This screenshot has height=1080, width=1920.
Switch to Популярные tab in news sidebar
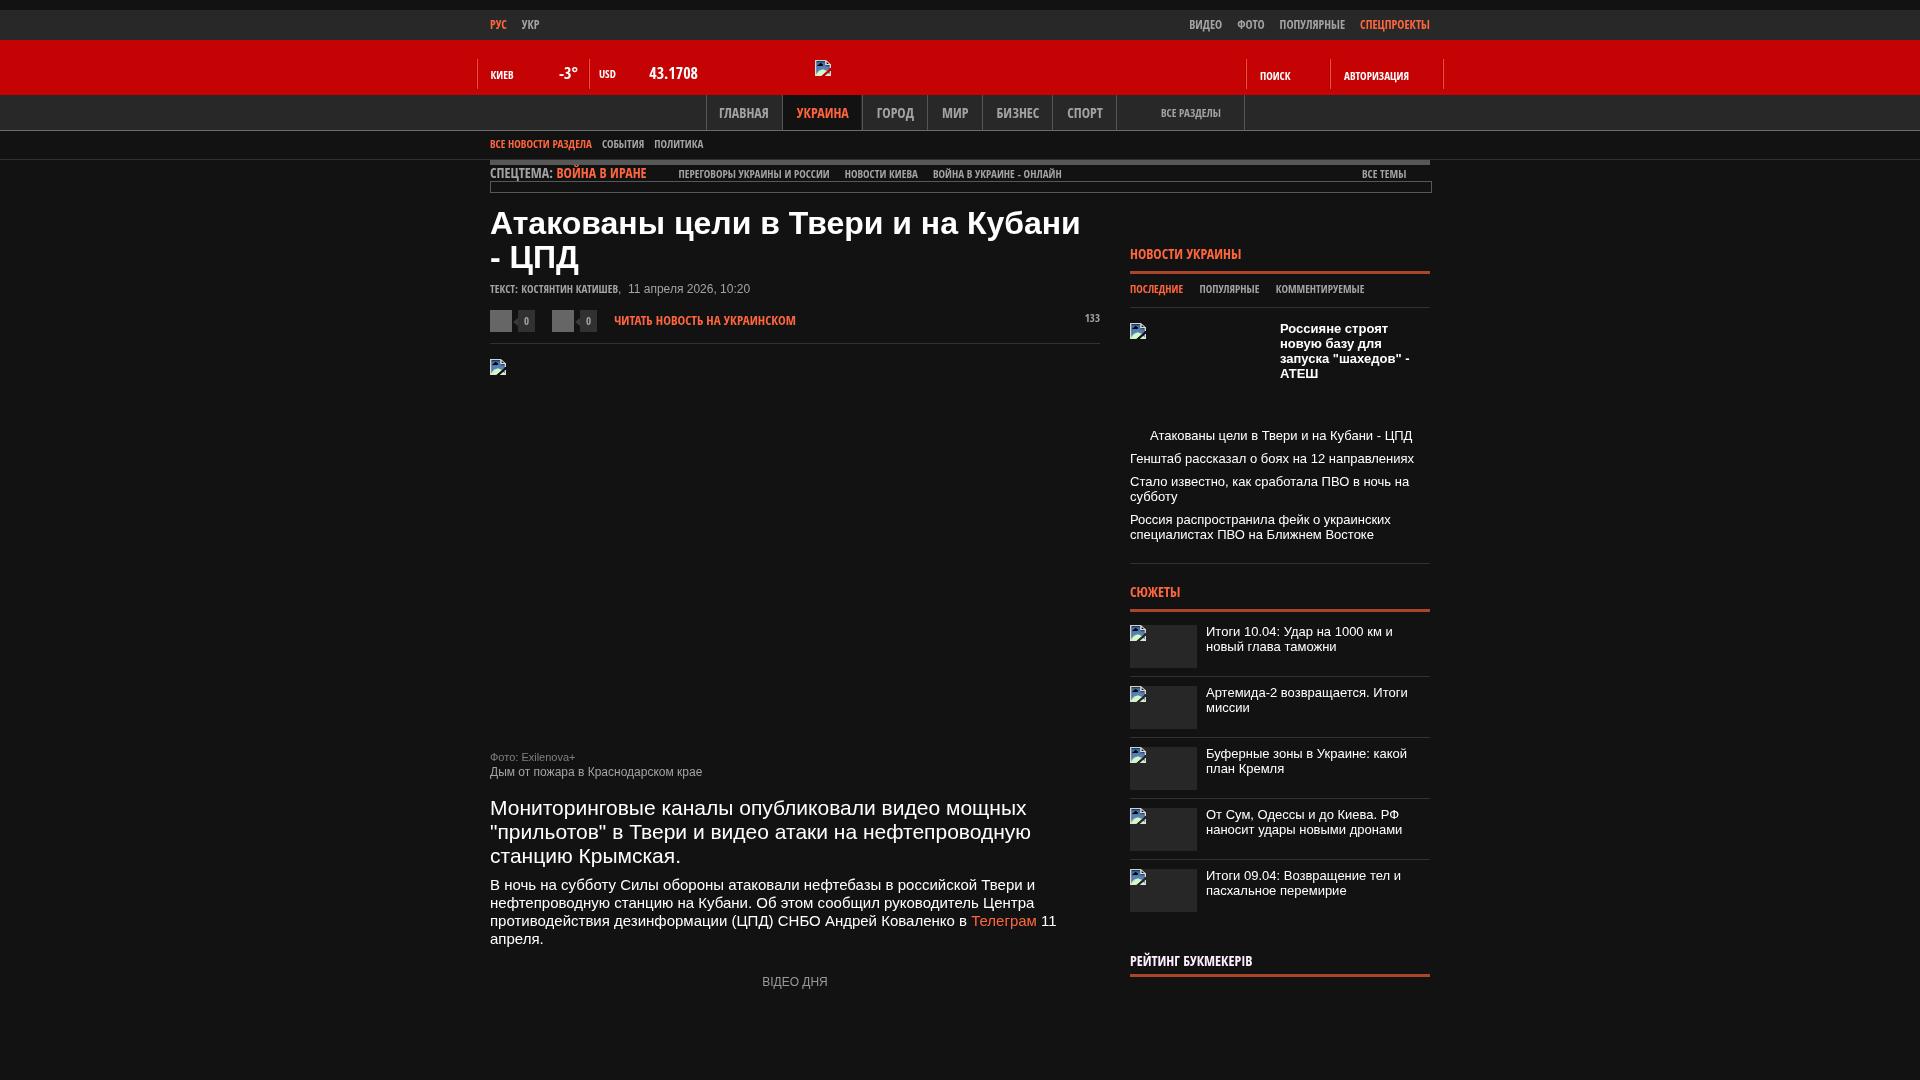1228,289
